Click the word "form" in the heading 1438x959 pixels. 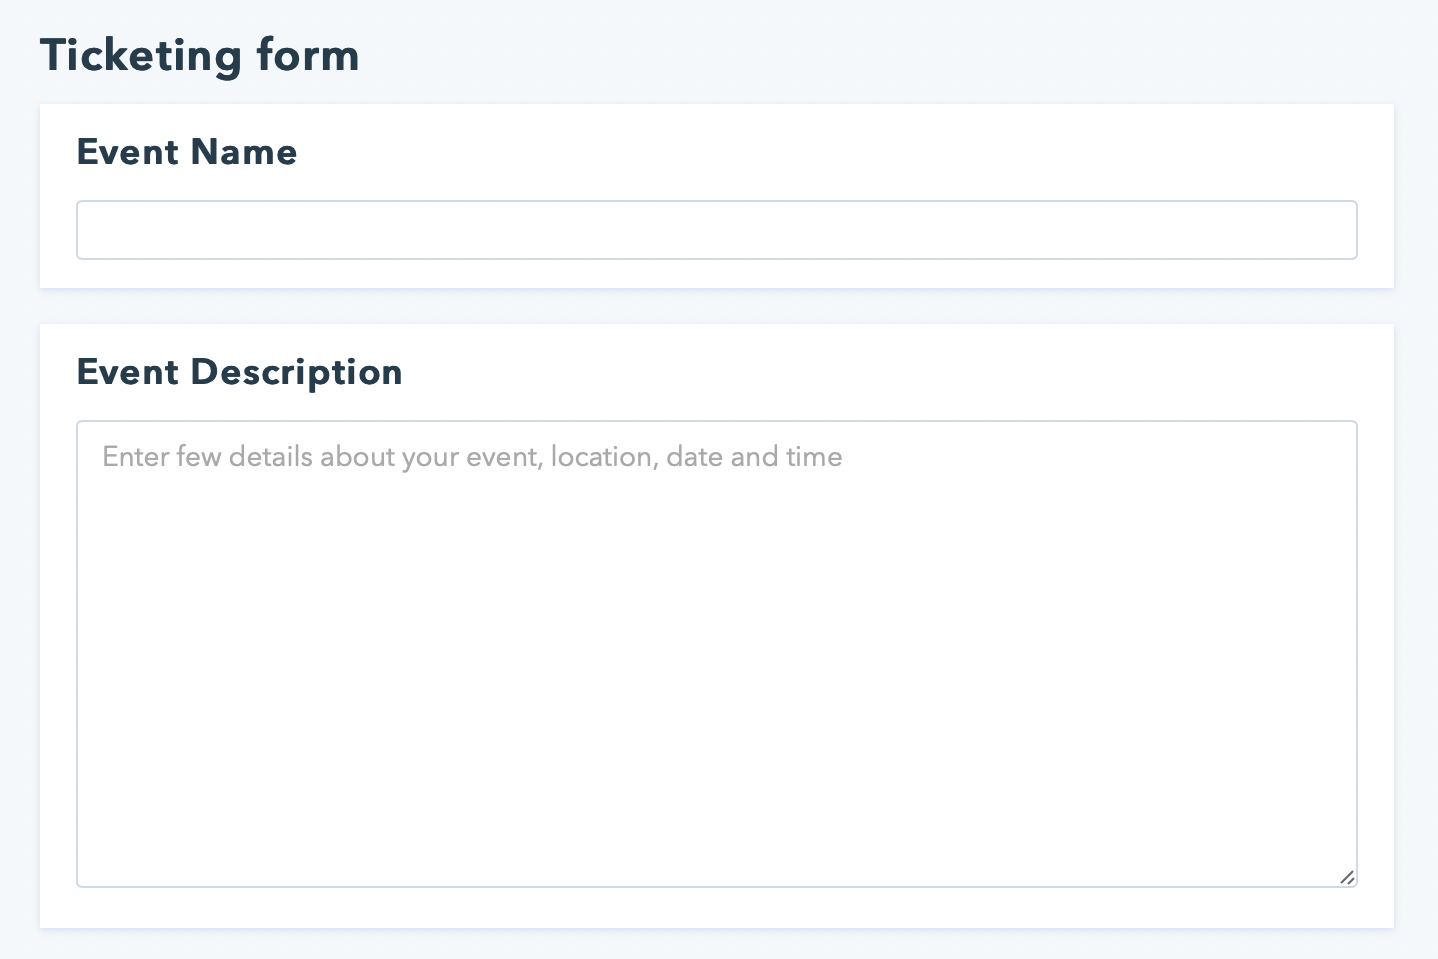click(x=308, y=56)
